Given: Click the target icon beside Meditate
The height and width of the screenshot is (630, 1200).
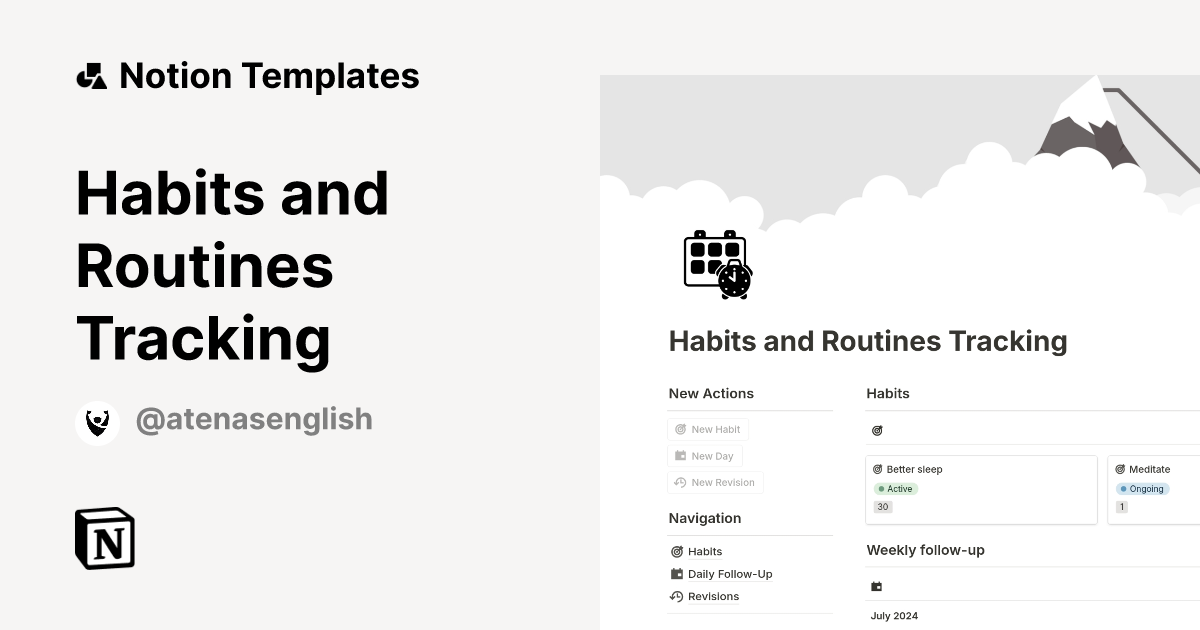Looking at the screenshot, I should tap(1120, 469).
